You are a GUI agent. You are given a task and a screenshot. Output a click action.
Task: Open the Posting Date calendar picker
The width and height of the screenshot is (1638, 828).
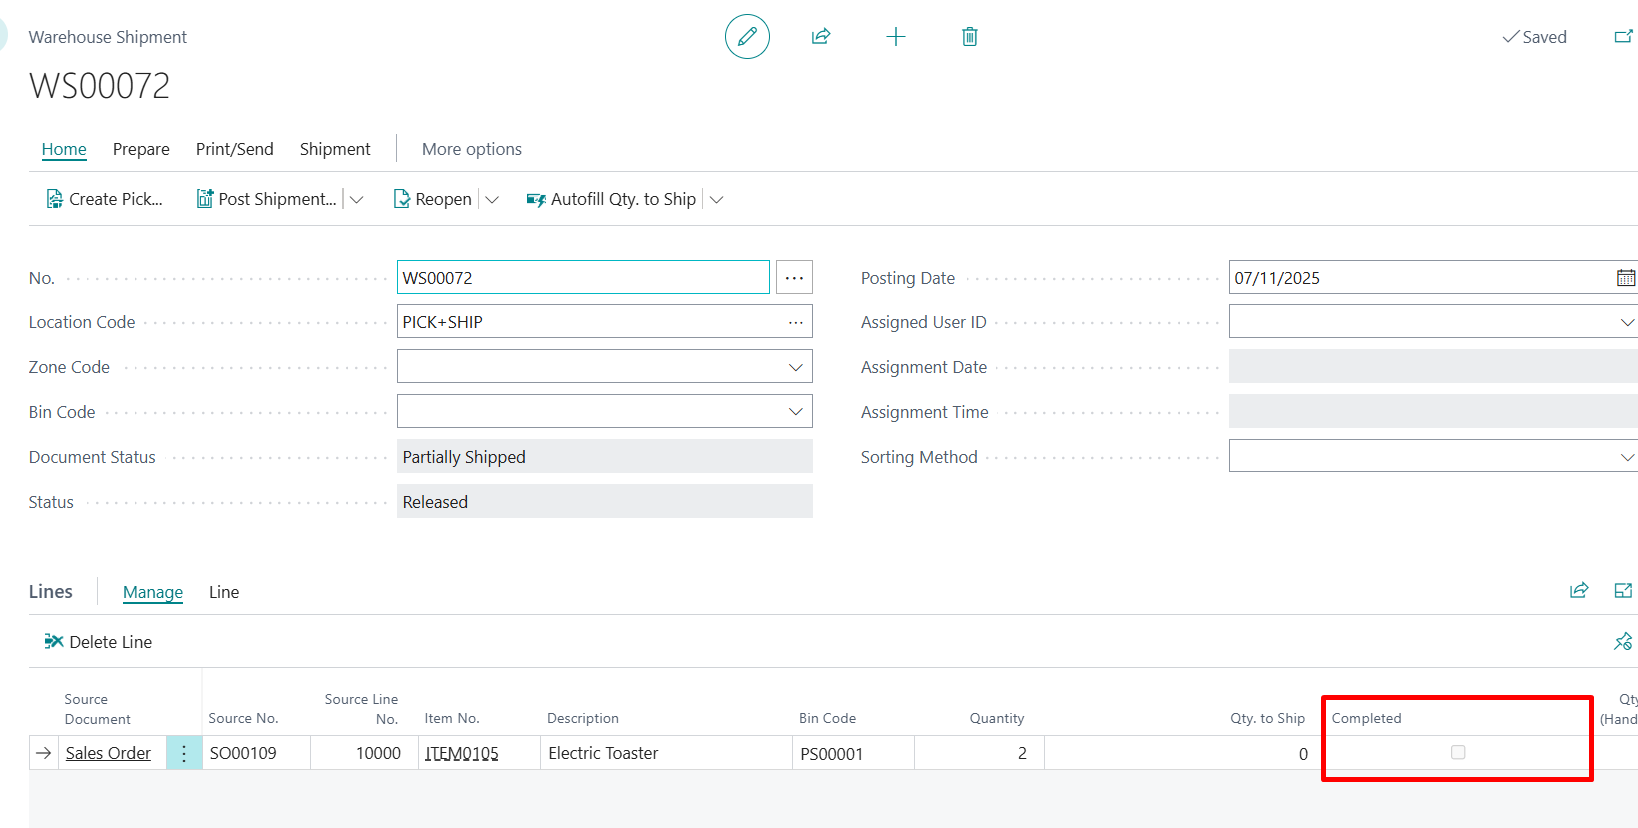[x=1626, y=278]
